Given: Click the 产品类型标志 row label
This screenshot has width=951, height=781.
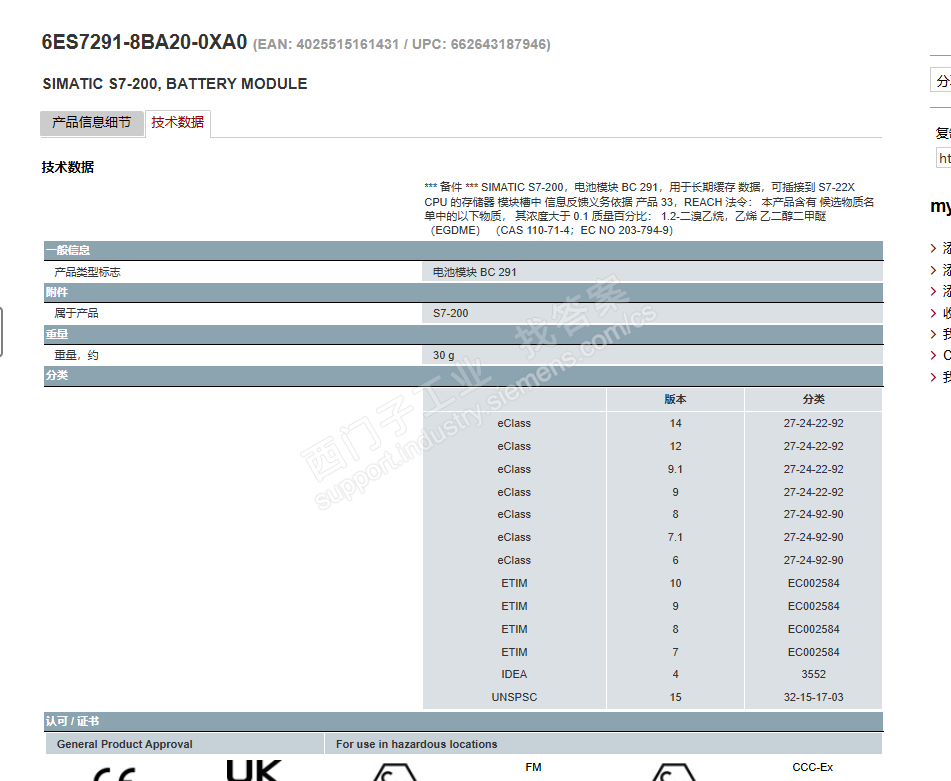Looking at the screenshot, I should [87, 272].
